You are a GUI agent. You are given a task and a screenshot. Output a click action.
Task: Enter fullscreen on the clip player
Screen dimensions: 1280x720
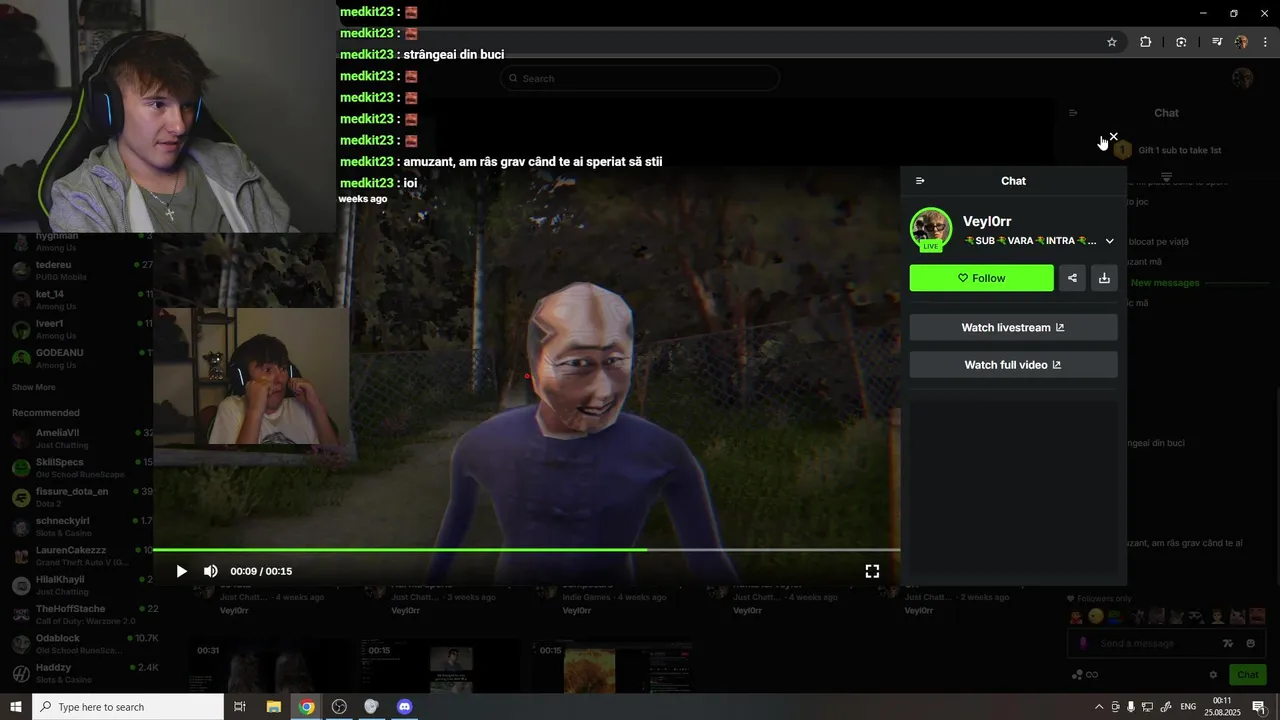pos(872,571)
